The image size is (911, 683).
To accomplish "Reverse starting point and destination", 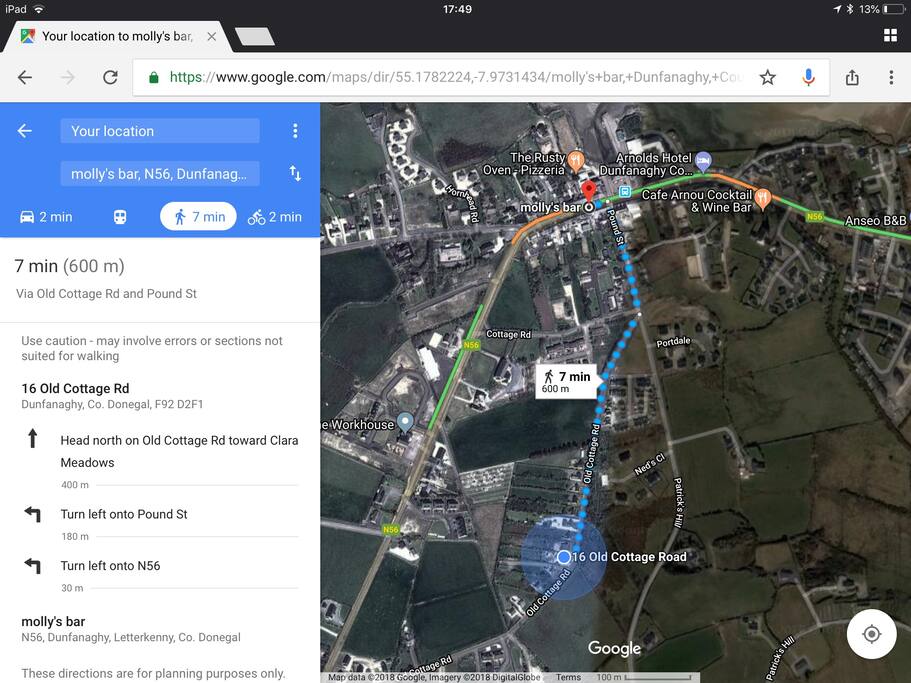I will point(295,173).
